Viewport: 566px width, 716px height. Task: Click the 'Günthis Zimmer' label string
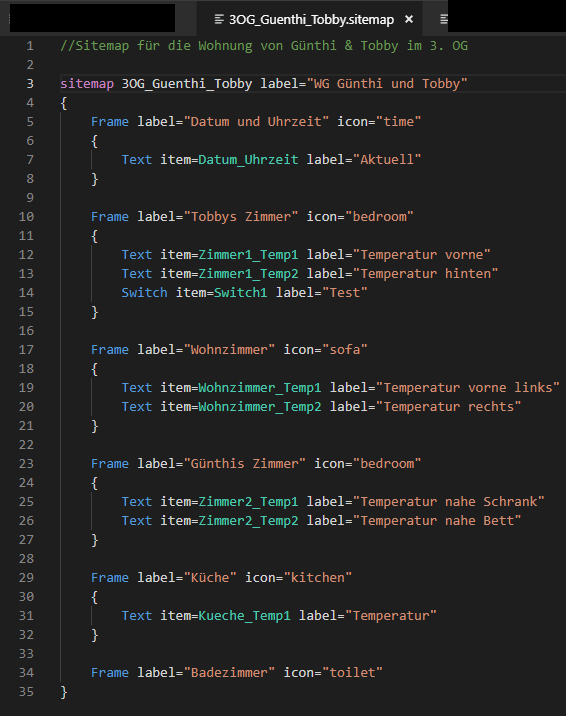click(x=245, y=464)
